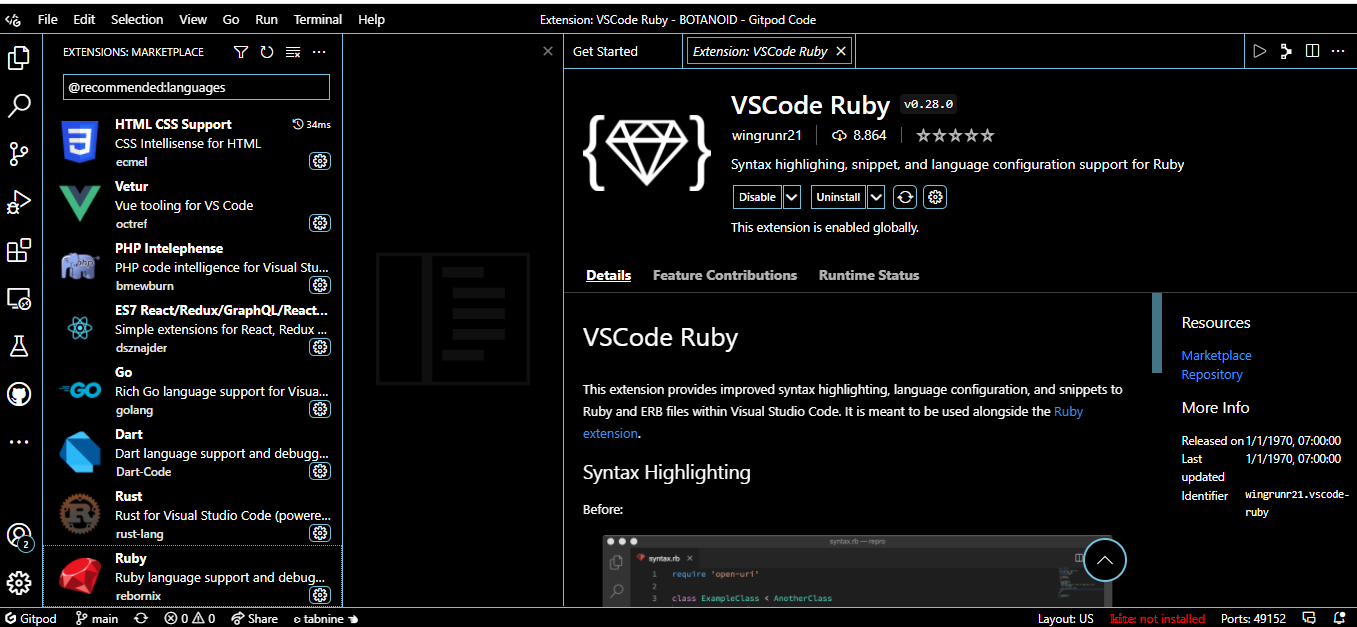Open the Marketplace resource link

1216,355
